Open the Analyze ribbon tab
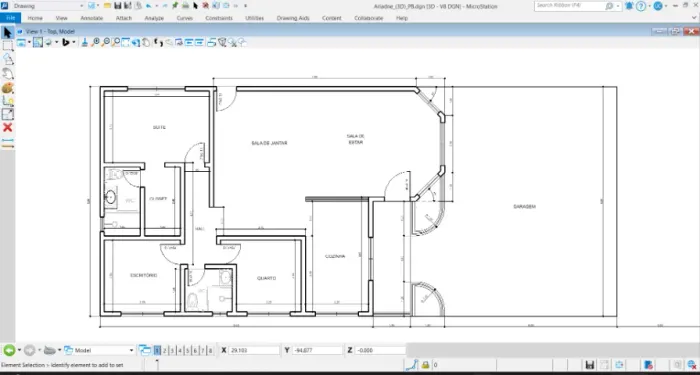The width and height of the screenshot is (700, 375). [154, 18]
